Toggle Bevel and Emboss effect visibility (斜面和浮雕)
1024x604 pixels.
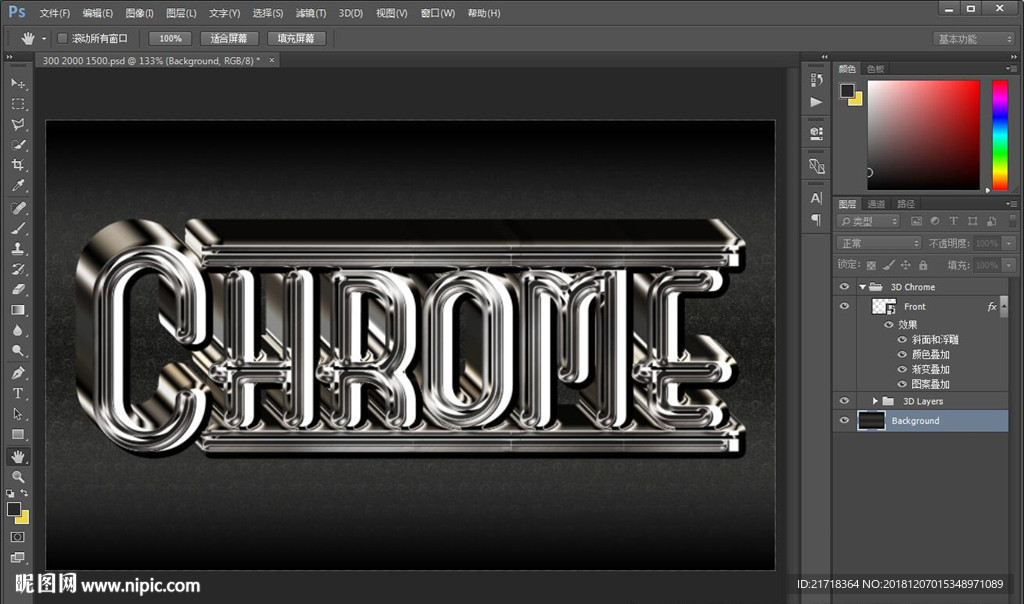[x=902, y=340]
